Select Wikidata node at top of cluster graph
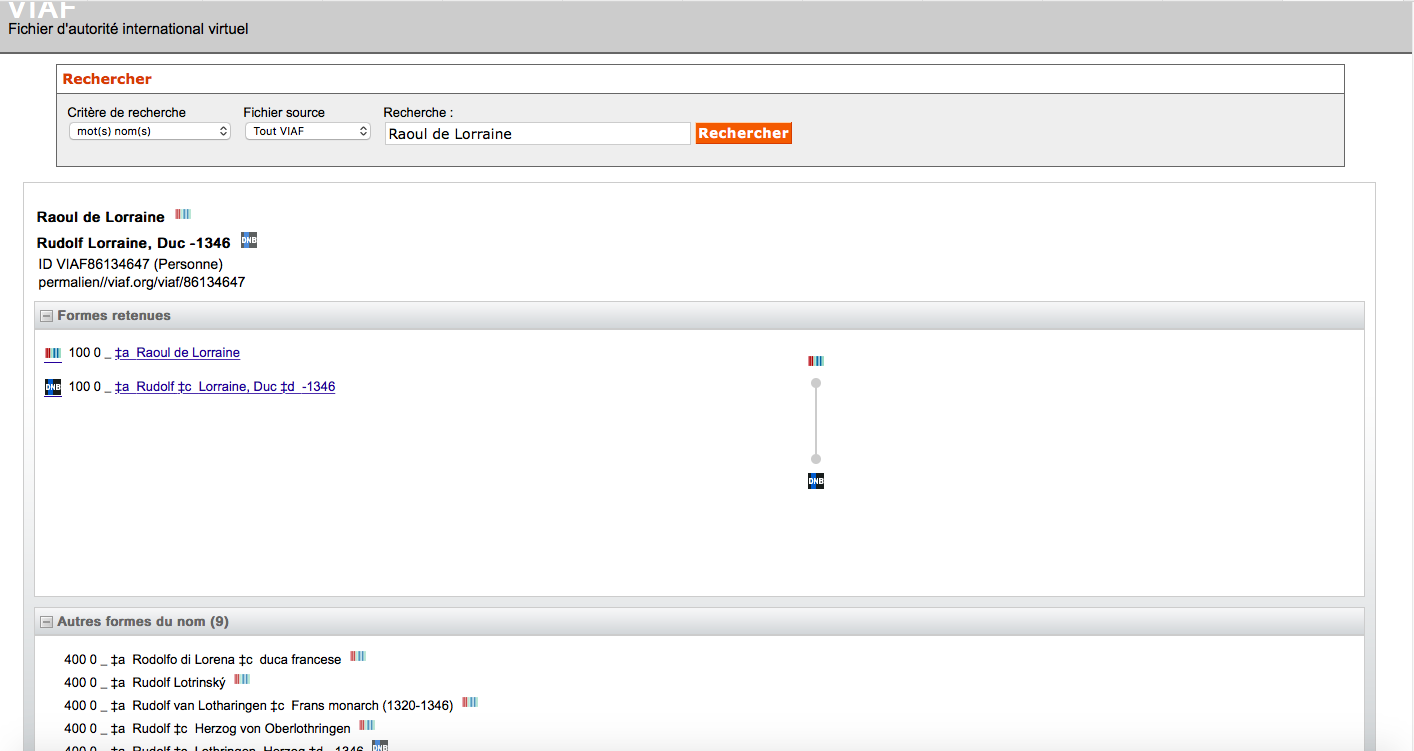 click(816, 361)
